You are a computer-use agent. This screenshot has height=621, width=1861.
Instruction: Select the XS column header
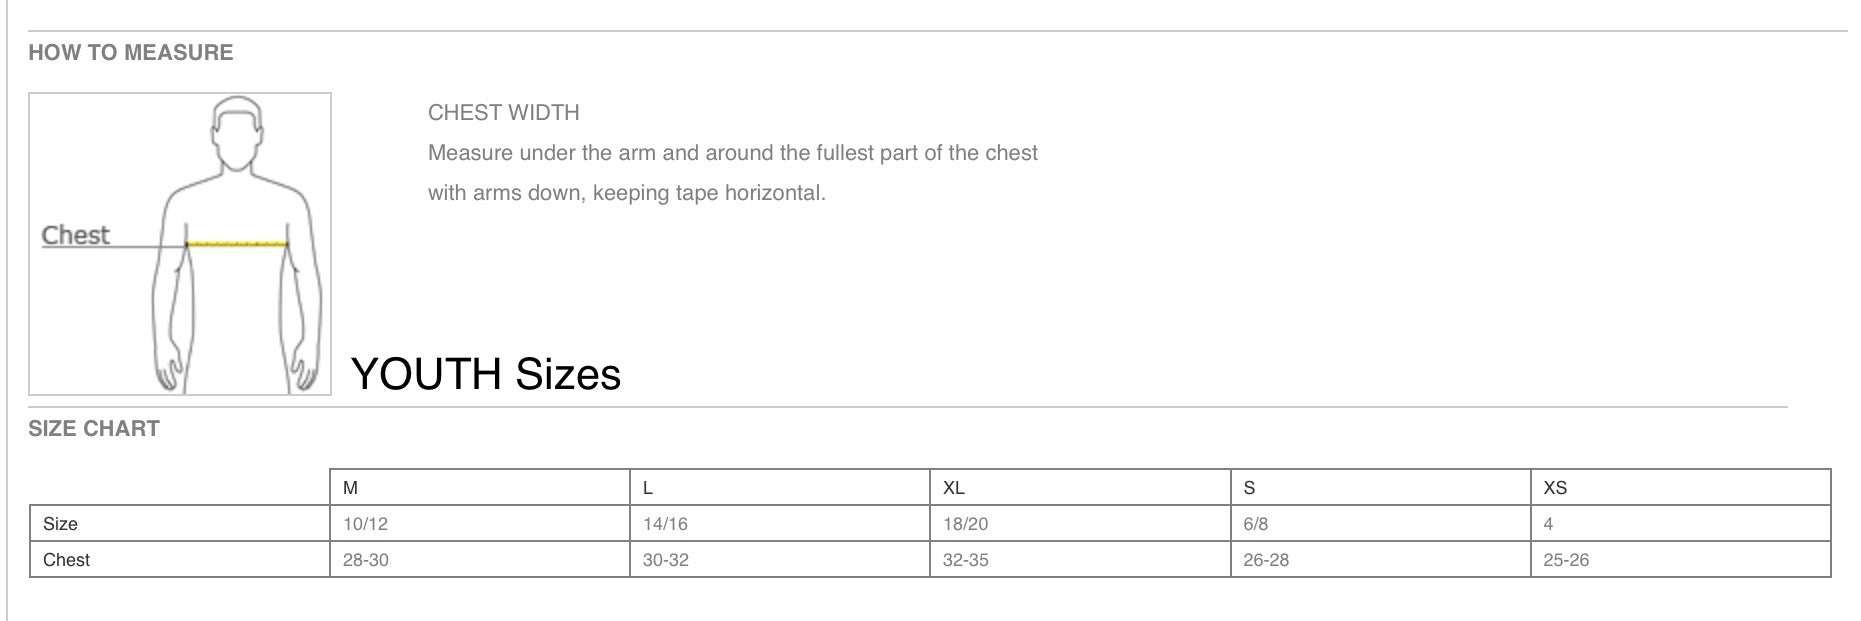(x=1680, y=487)
